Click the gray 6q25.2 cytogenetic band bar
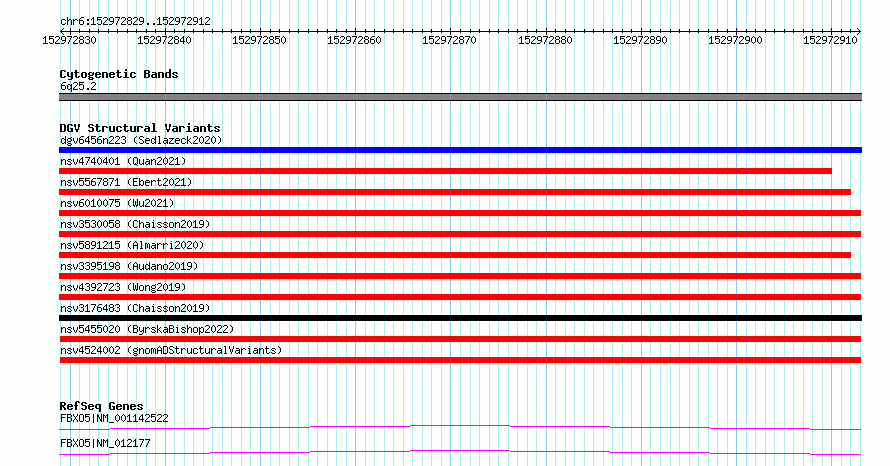The height and width of the screenshot is (466, 890). point(460,97)
